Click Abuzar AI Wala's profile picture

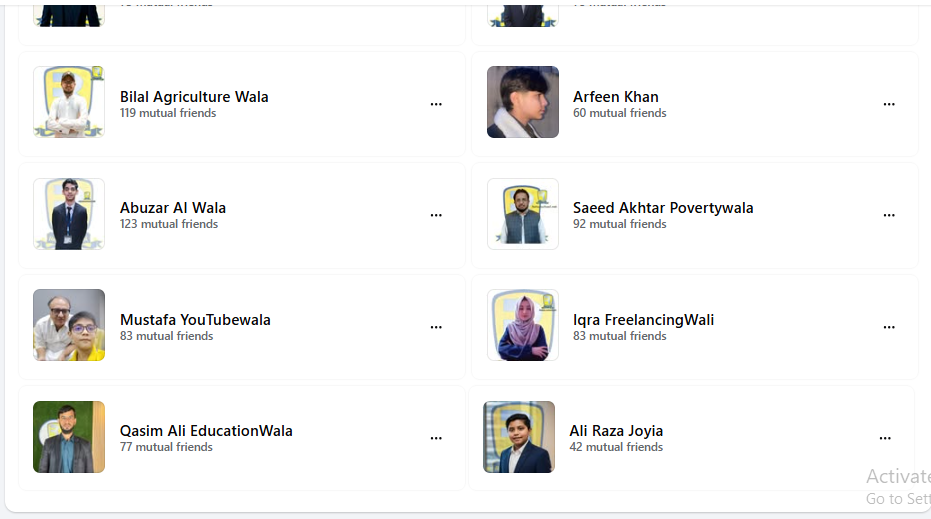tap(69, 214)
